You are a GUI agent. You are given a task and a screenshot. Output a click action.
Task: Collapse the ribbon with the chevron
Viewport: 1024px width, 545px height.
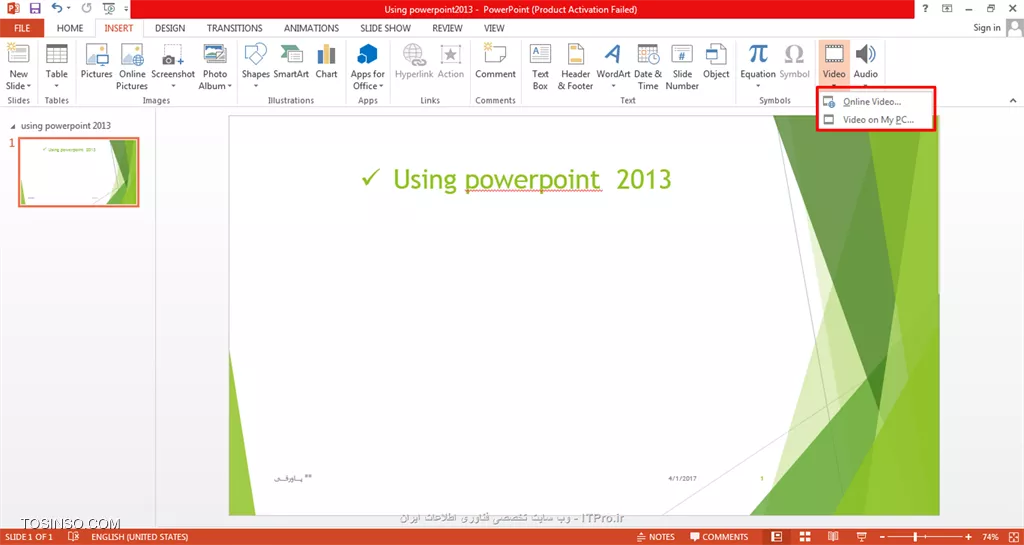coord(1013,101)
